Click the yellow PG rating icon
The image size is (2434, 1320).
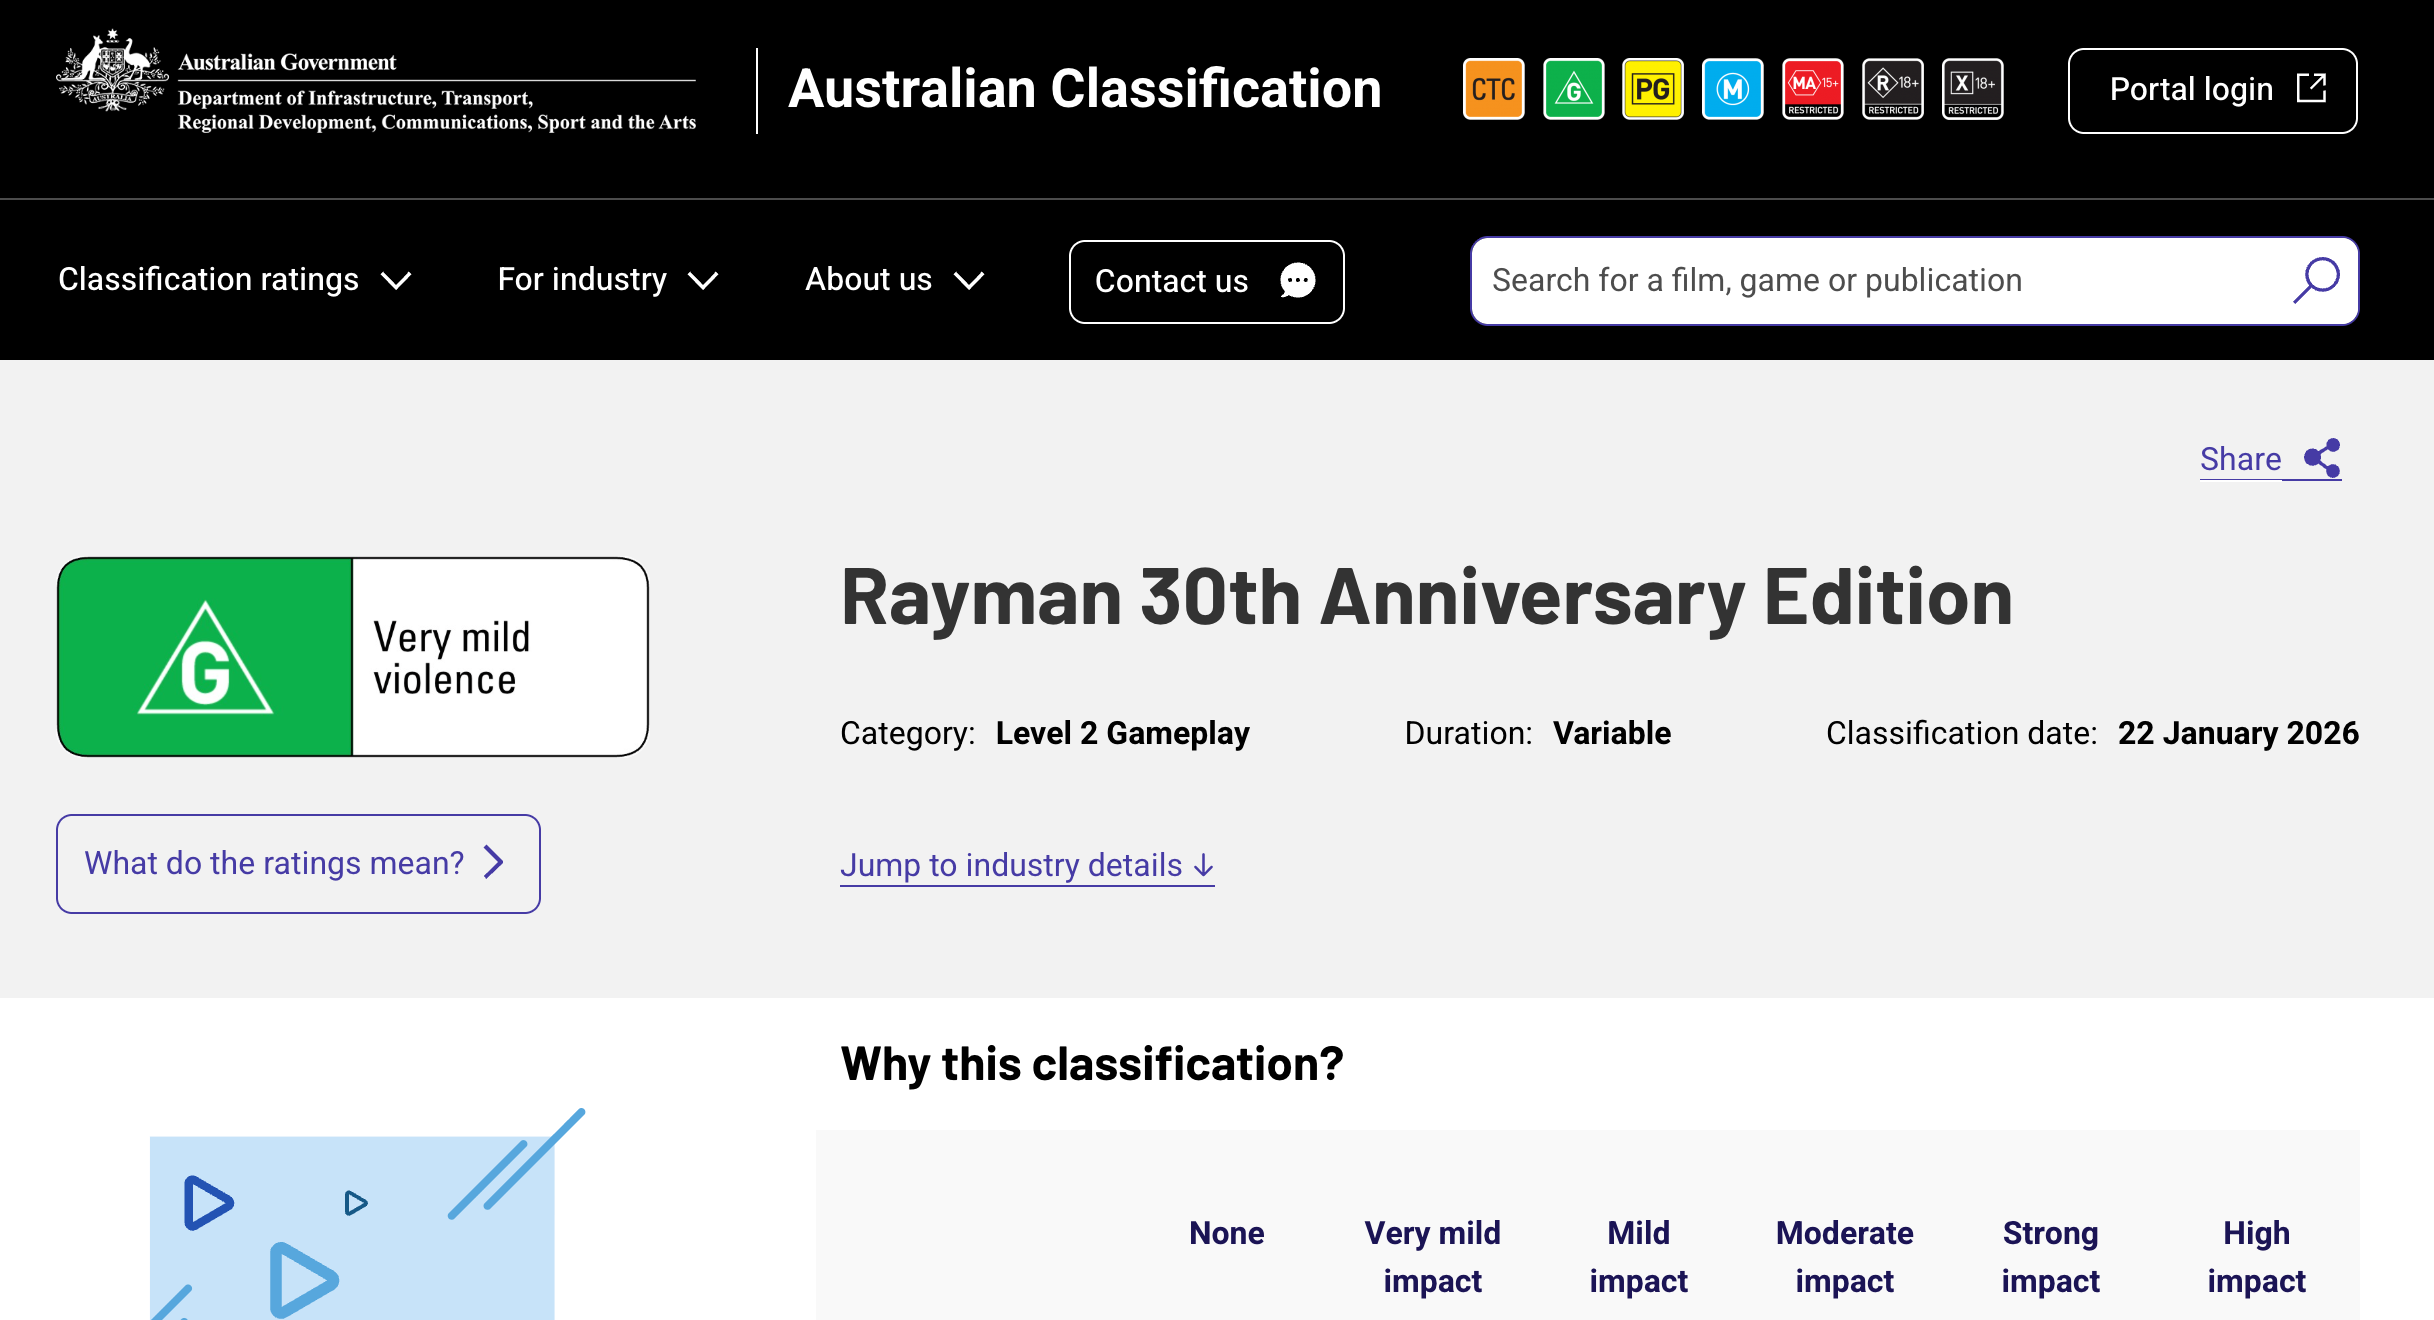[1652, 89]
